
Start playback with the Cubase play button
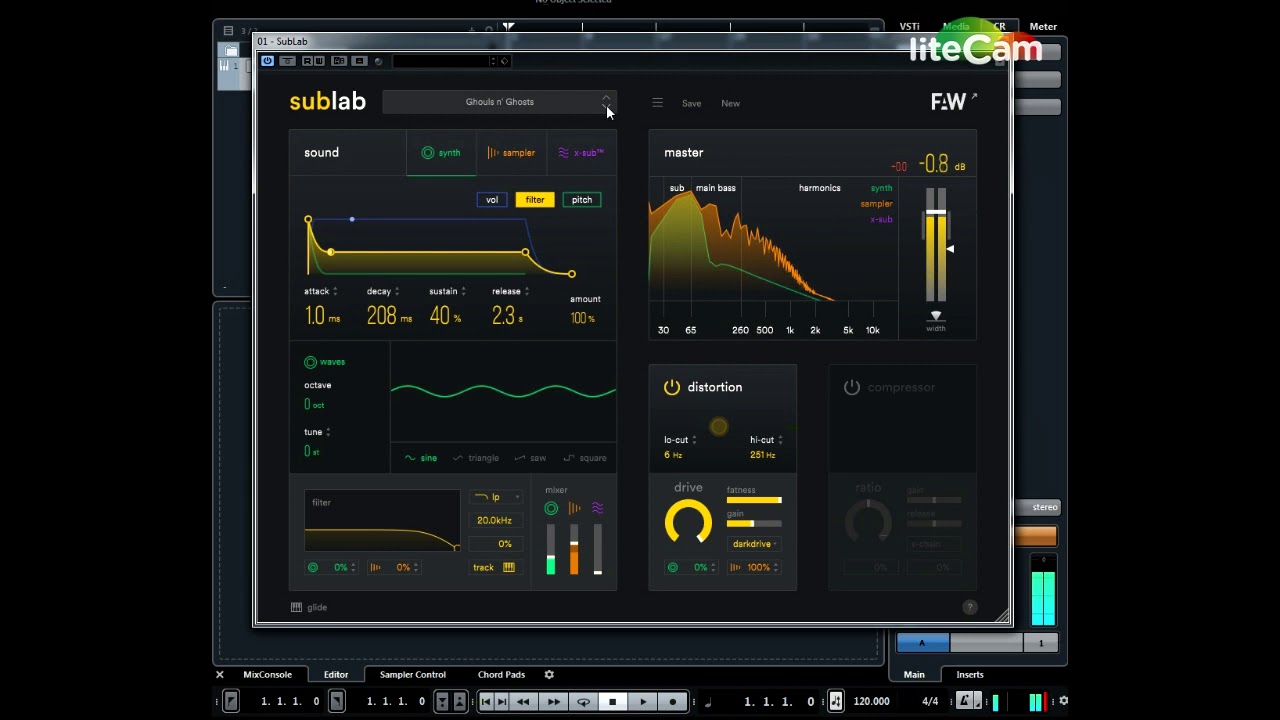pyautogui.click(x=643, y=702)
